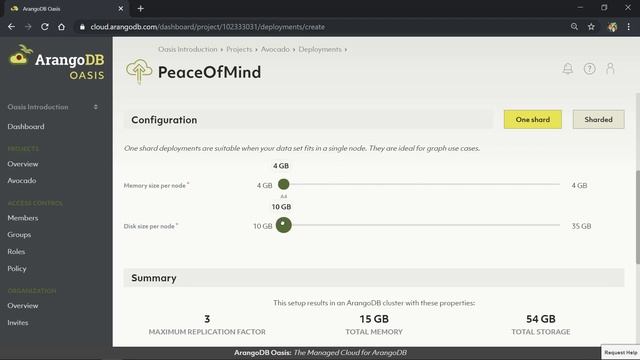Open a new browser tab

[140, 9]
